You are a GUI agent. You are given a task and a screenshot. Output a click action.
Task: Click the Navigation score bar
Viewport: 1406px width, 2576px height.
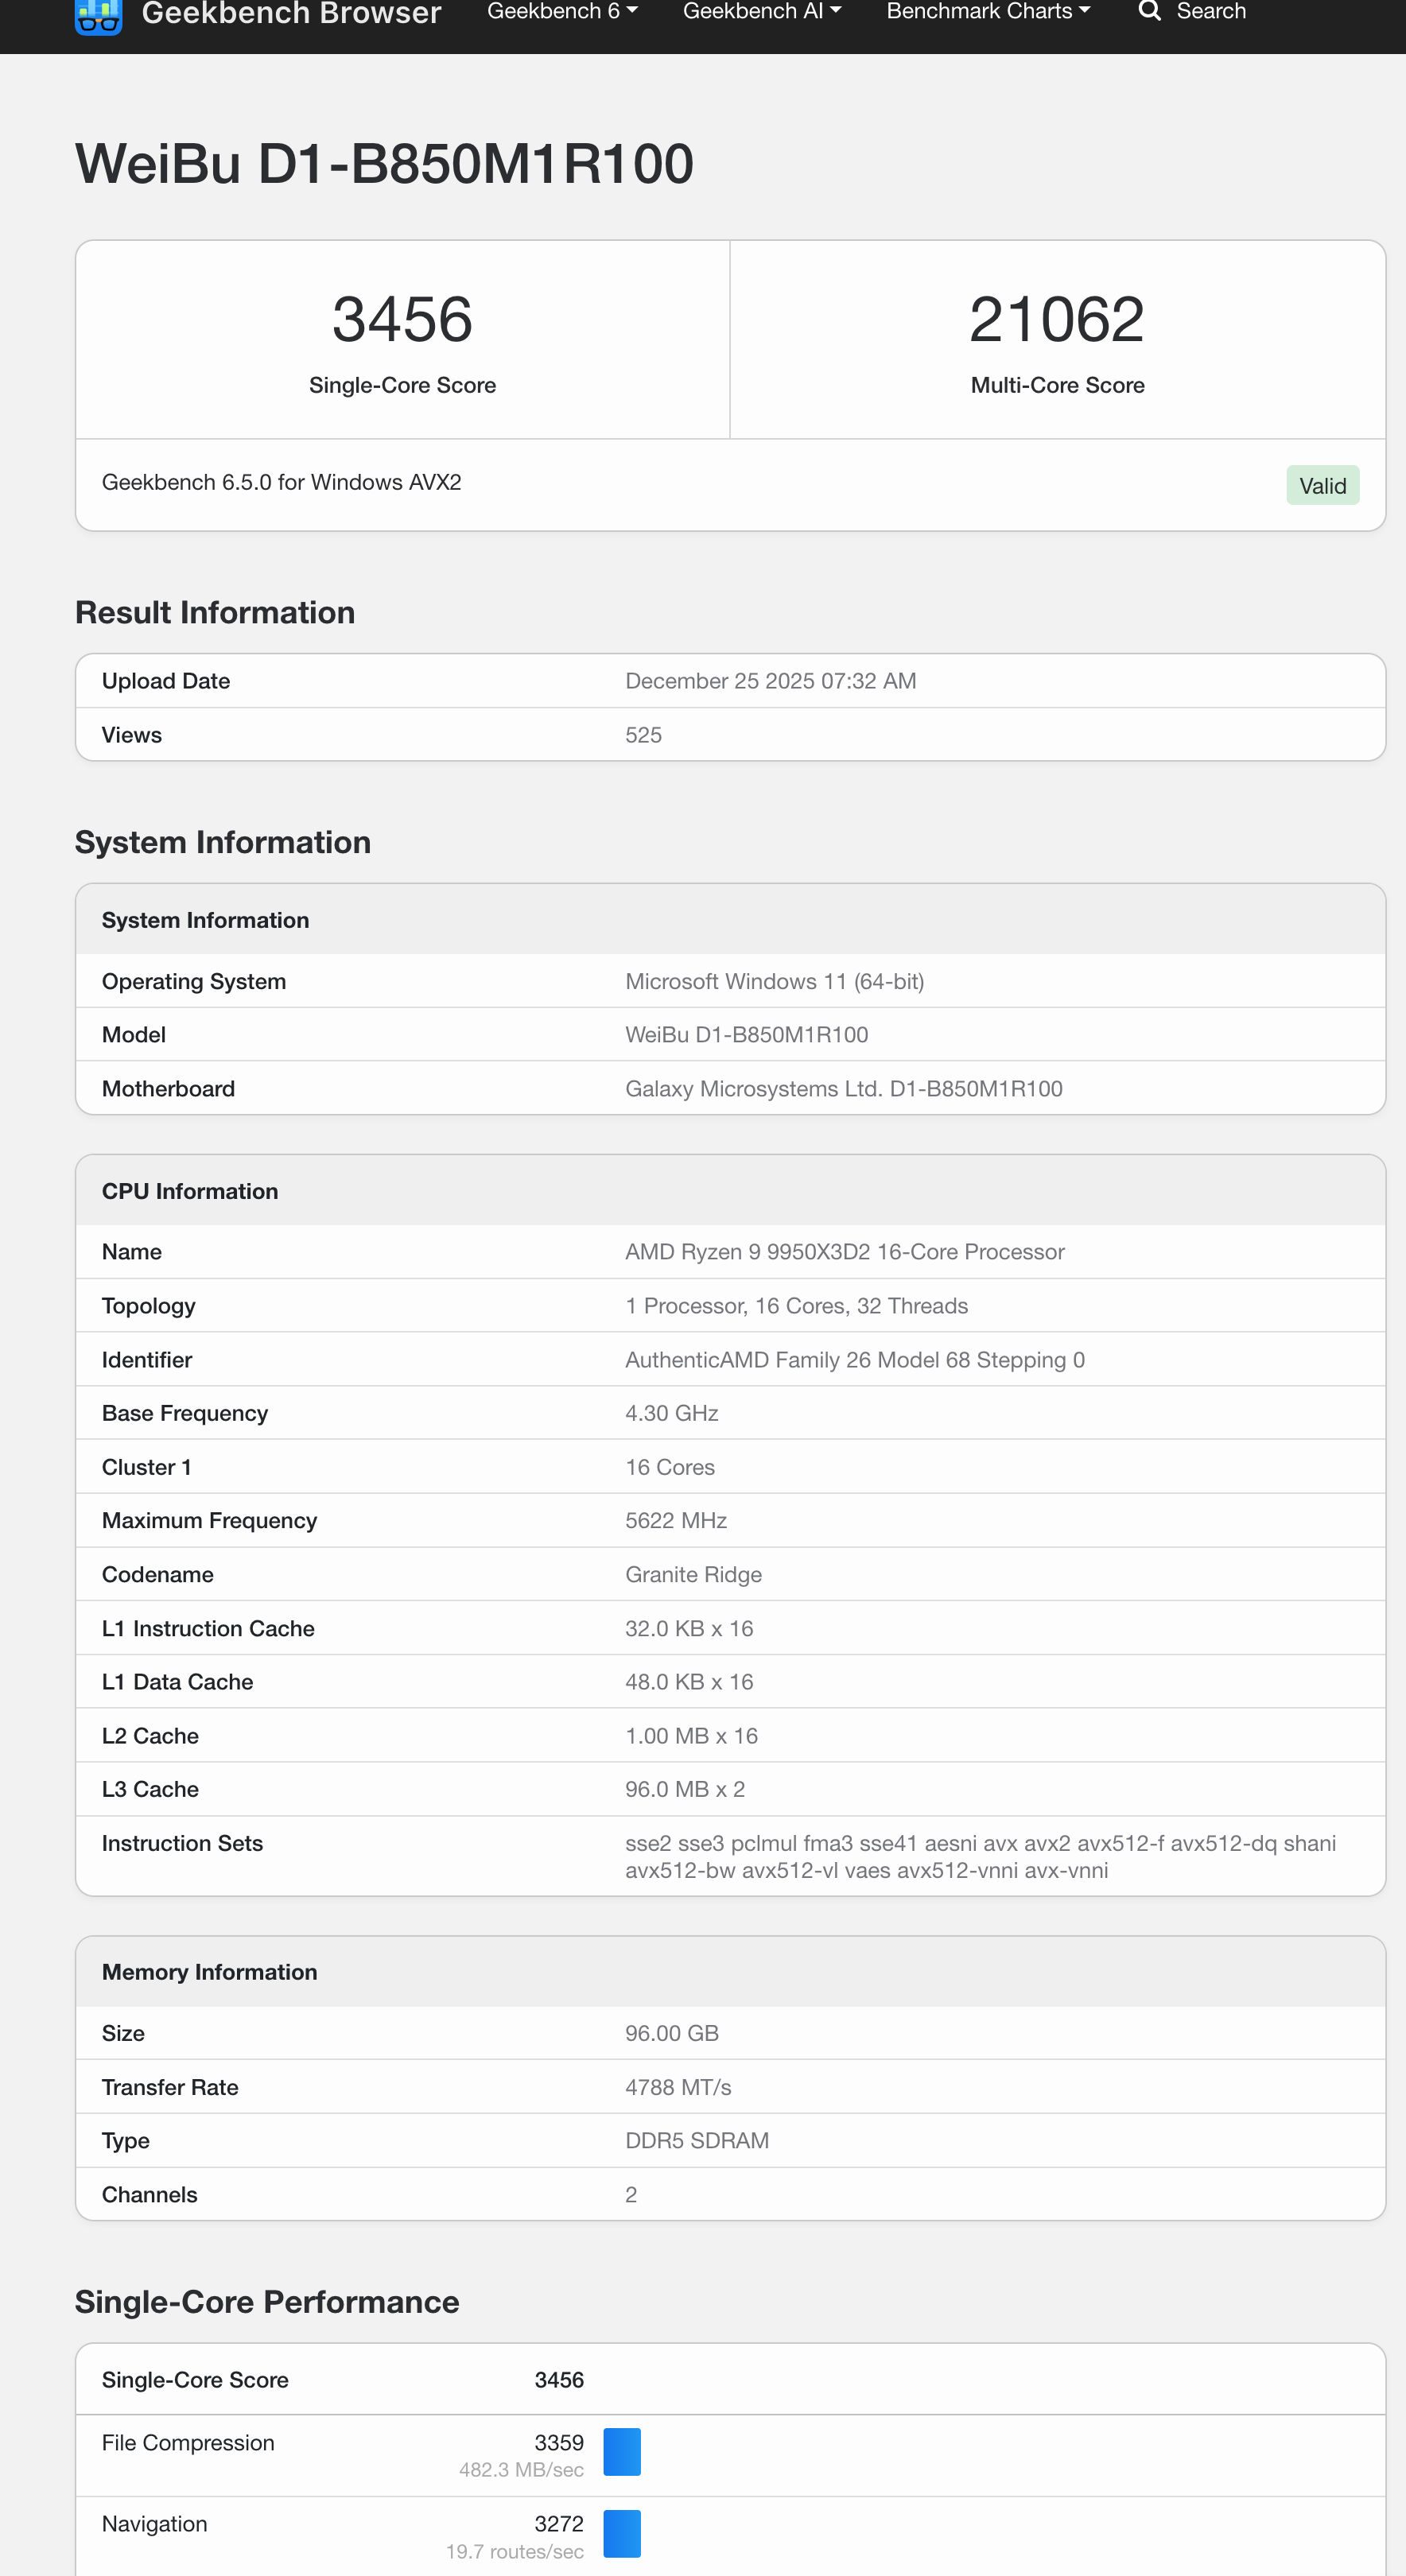point(622,2534)
